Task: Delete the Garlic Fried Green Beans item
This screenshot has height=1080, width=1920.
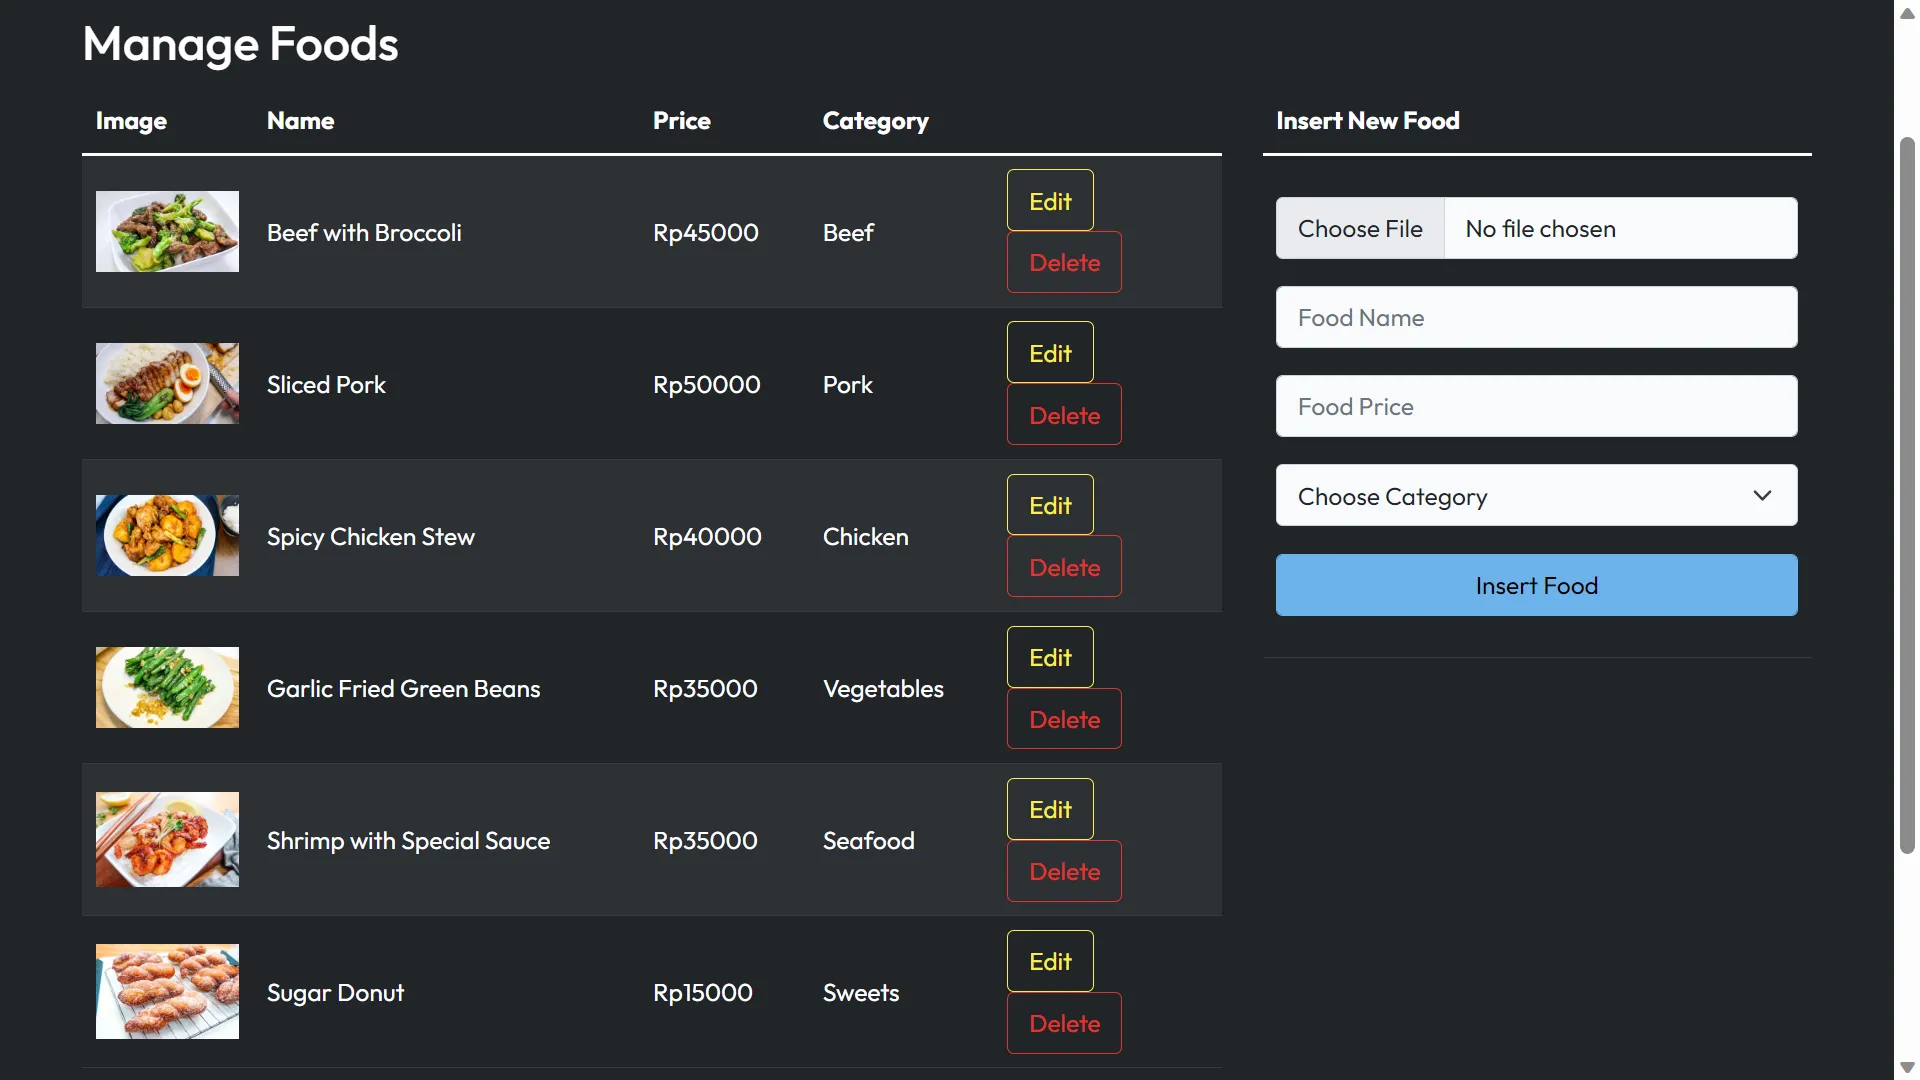Action: click(x=1064, y=719)
